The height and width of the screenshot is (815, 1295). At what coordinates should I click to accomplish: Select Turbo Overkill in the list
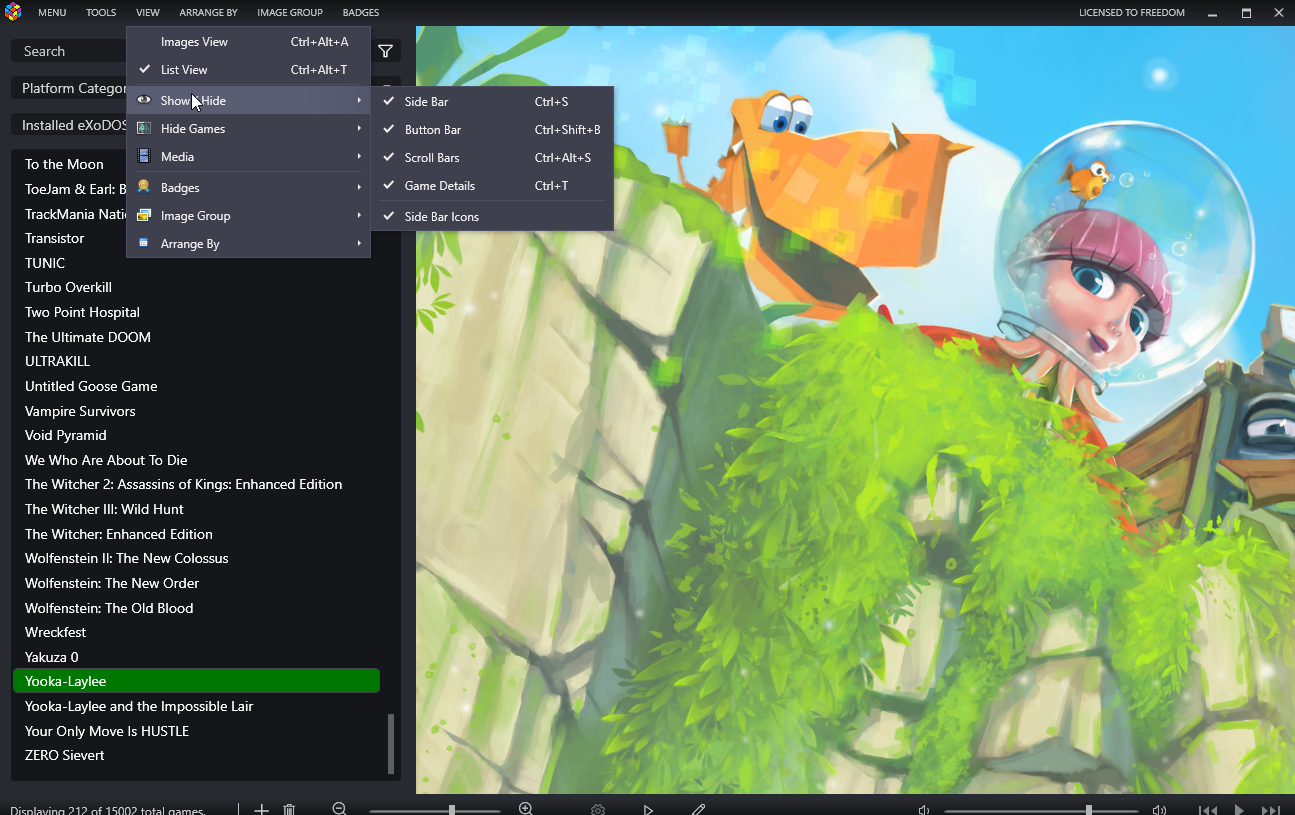coord(196,287)
